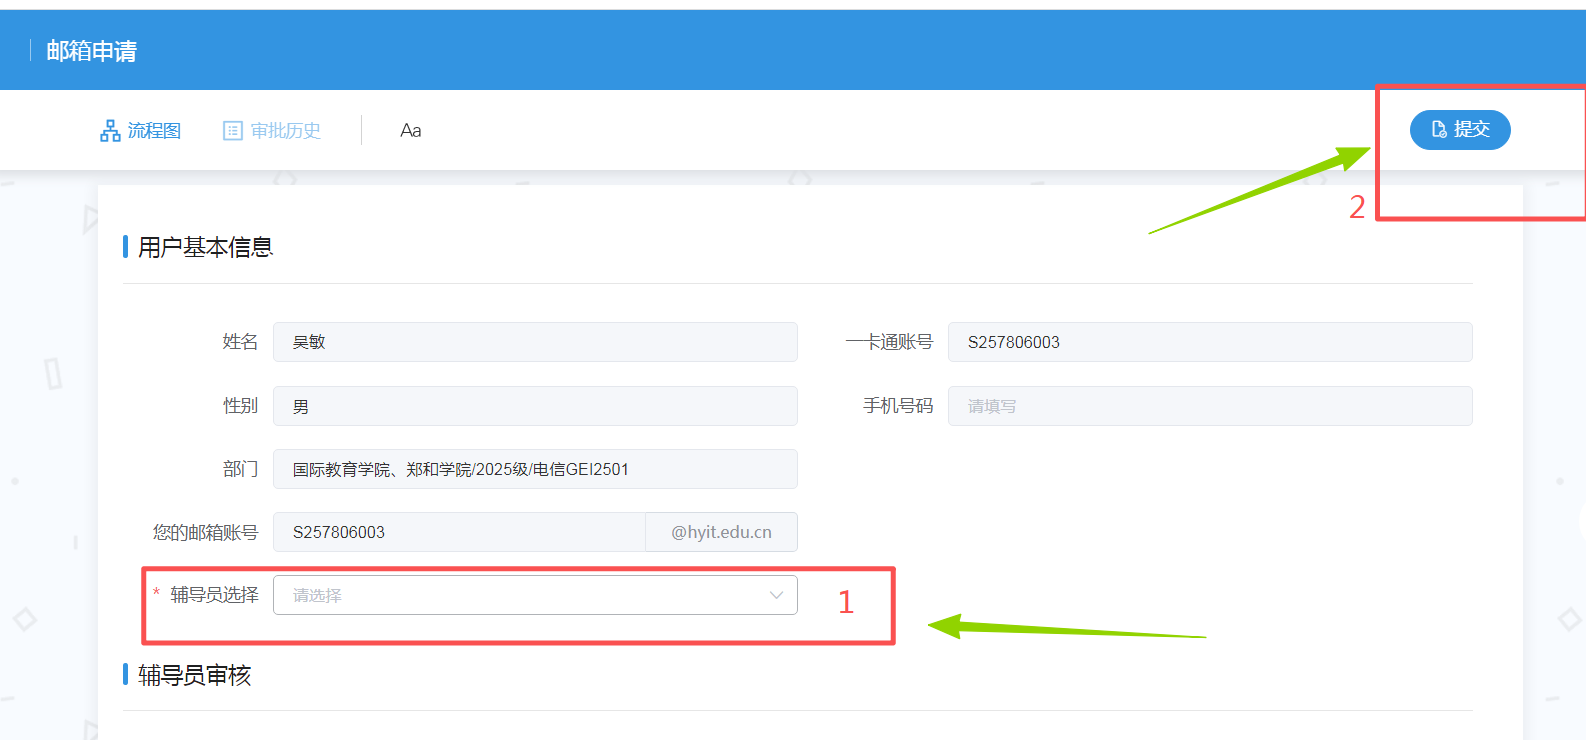Select the 一卡通账号 field S257806003
The width and height of the screenshot is (1586, 740).
tap(1209, 342)
